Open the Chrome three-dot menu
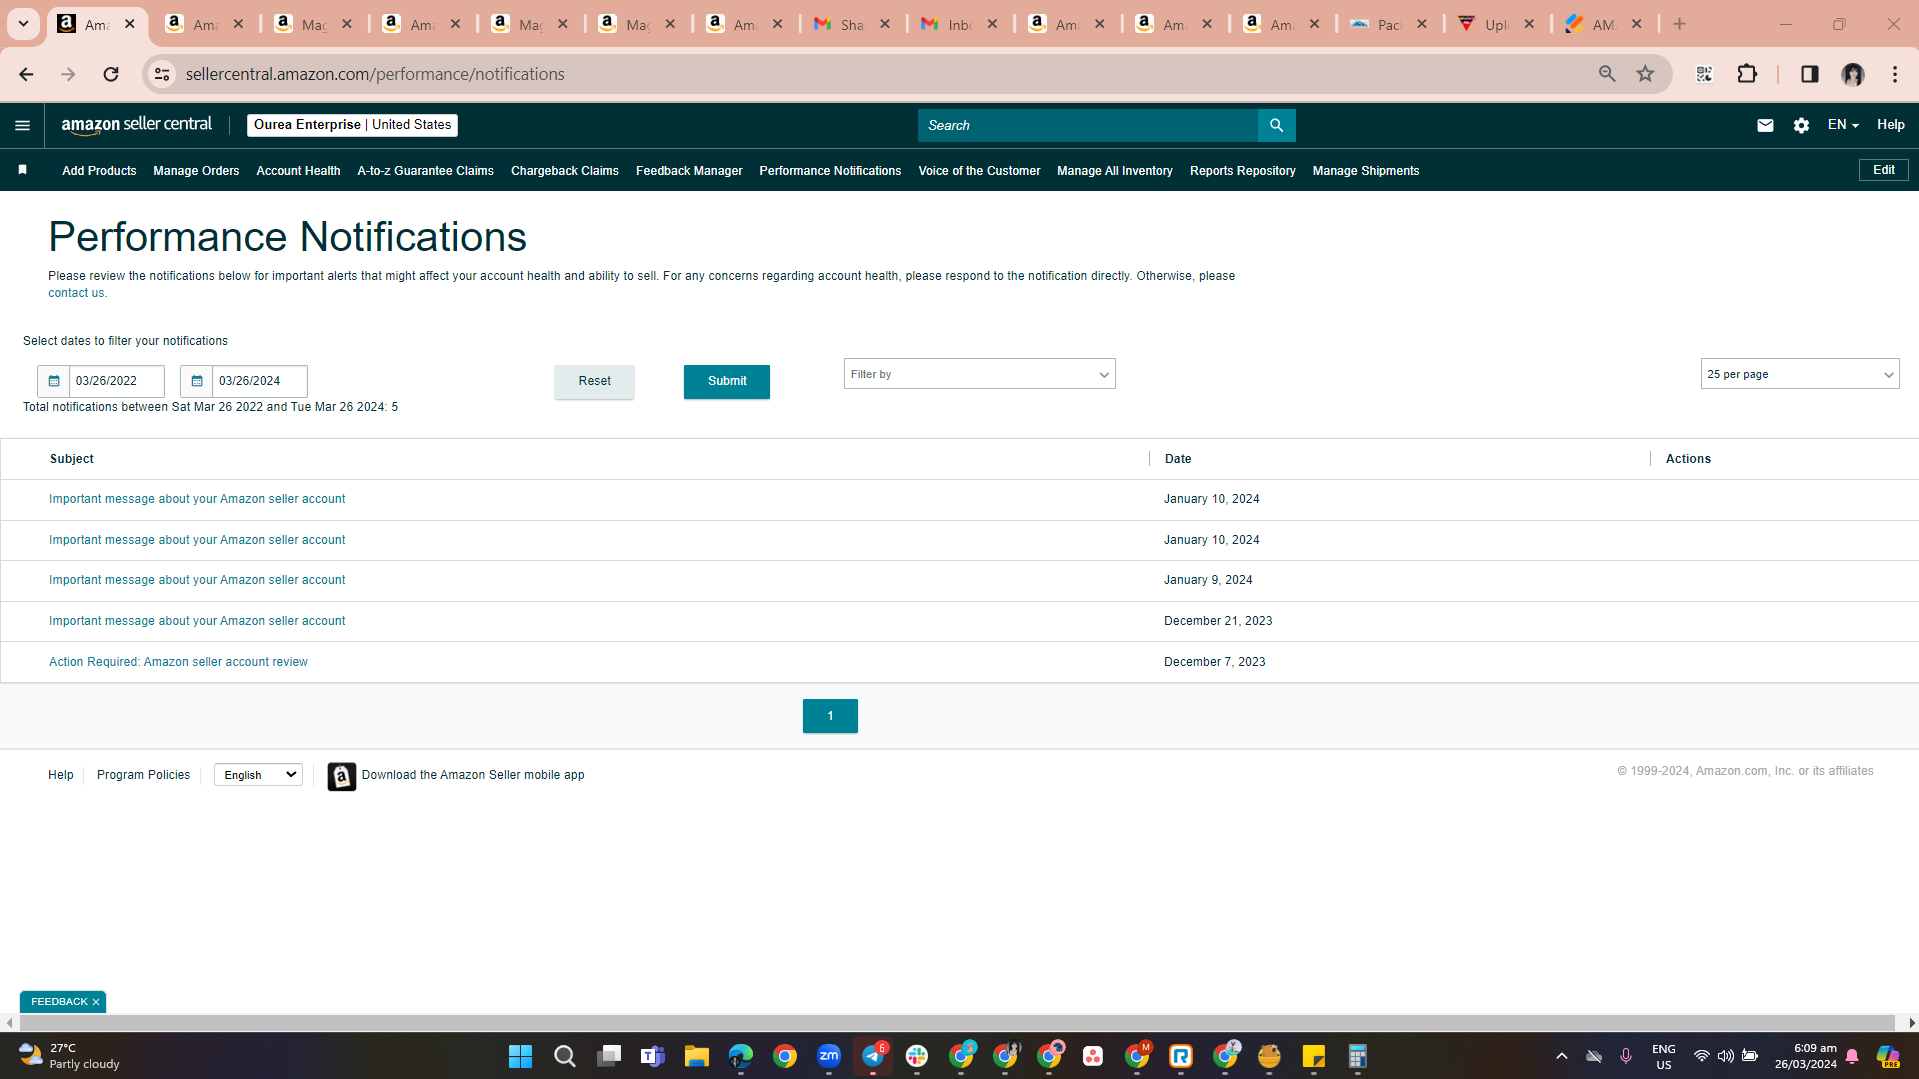The image size is (1919, 1079). coord(1895,74)
